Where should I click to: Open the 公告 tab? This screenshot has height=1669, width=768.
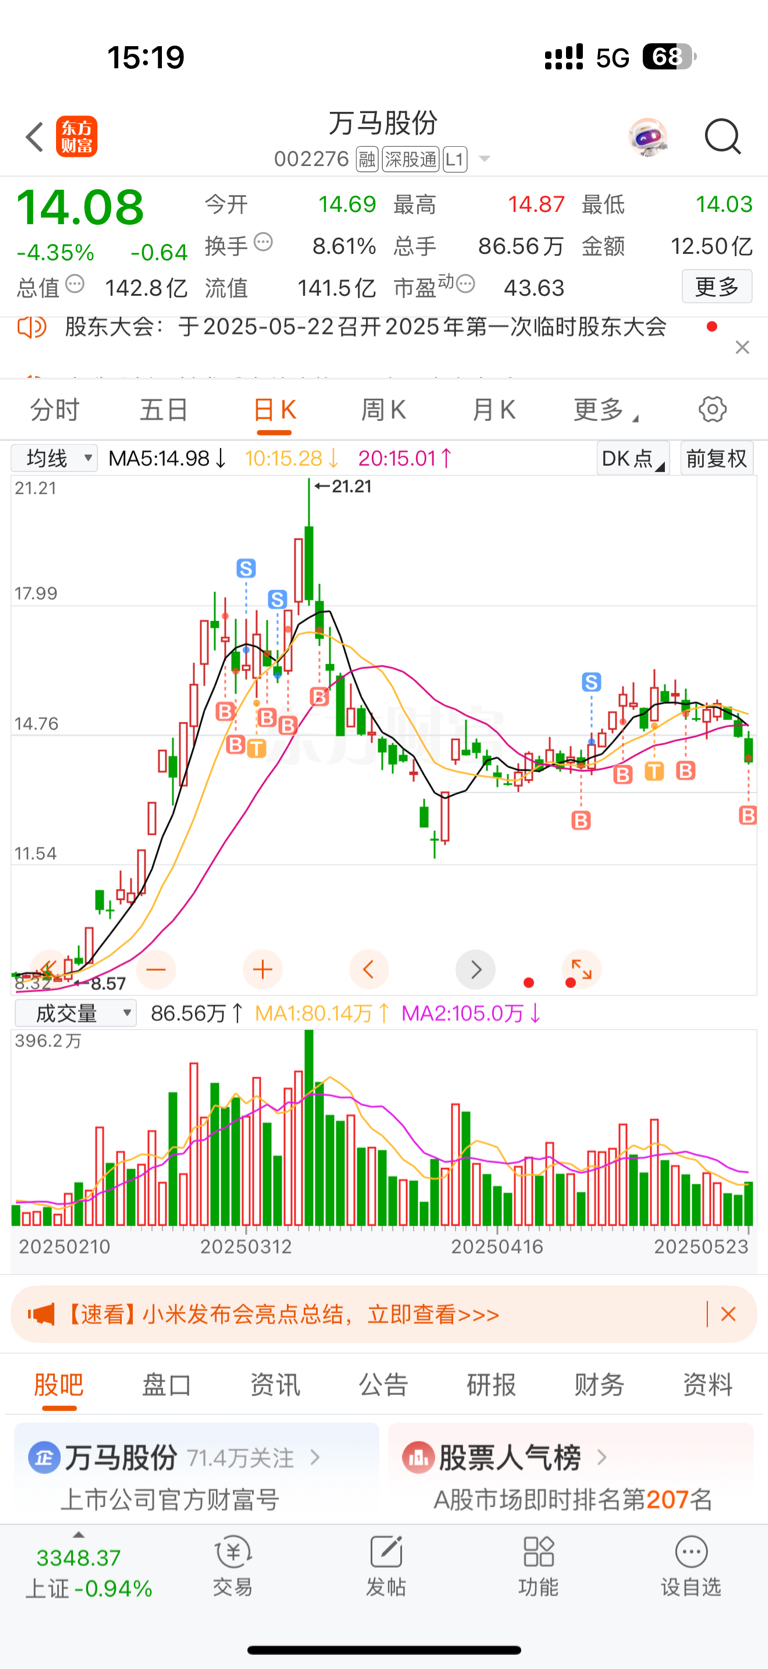tap(384, 1385)
